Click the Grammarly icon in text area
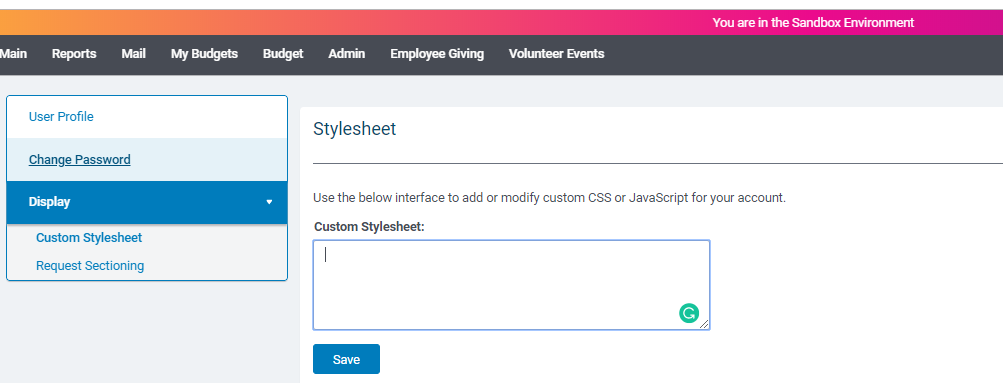The width and height of the screenshot is (1003, 383). click(x=688, y=313)
